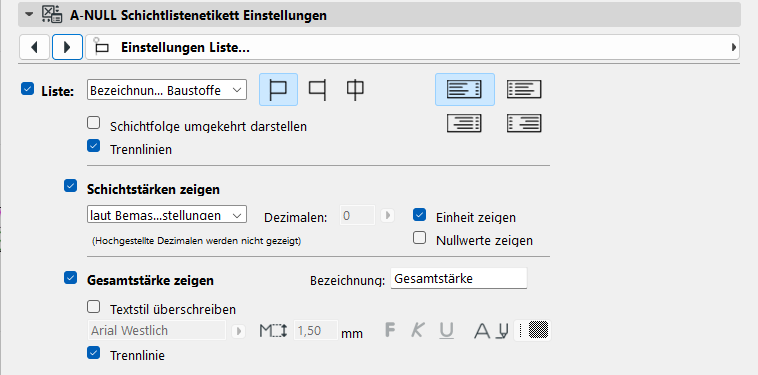The image size is (758, 375).
Task: Open the Bezeichnung Baustoffe dropdown
Action: [167, 90]
